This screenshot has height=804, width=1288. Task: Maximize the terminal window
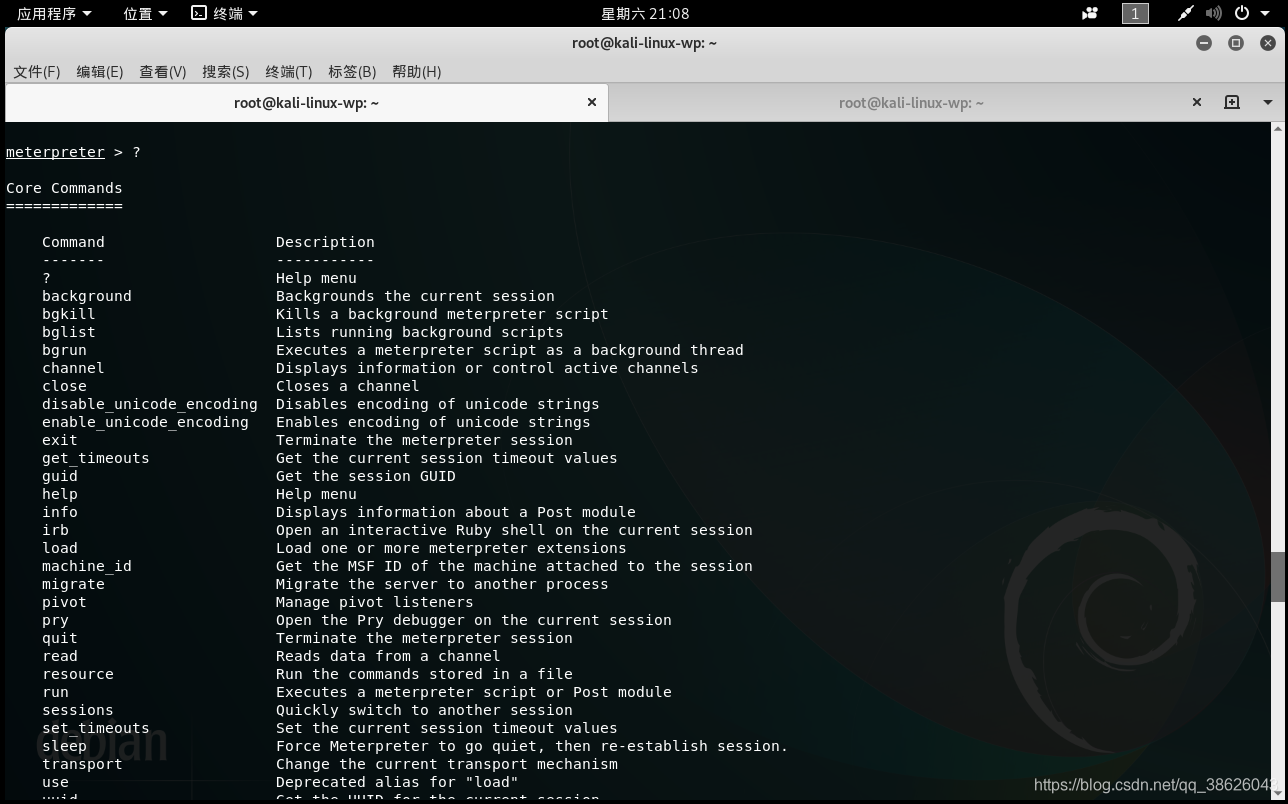(x=1236, y=43)
